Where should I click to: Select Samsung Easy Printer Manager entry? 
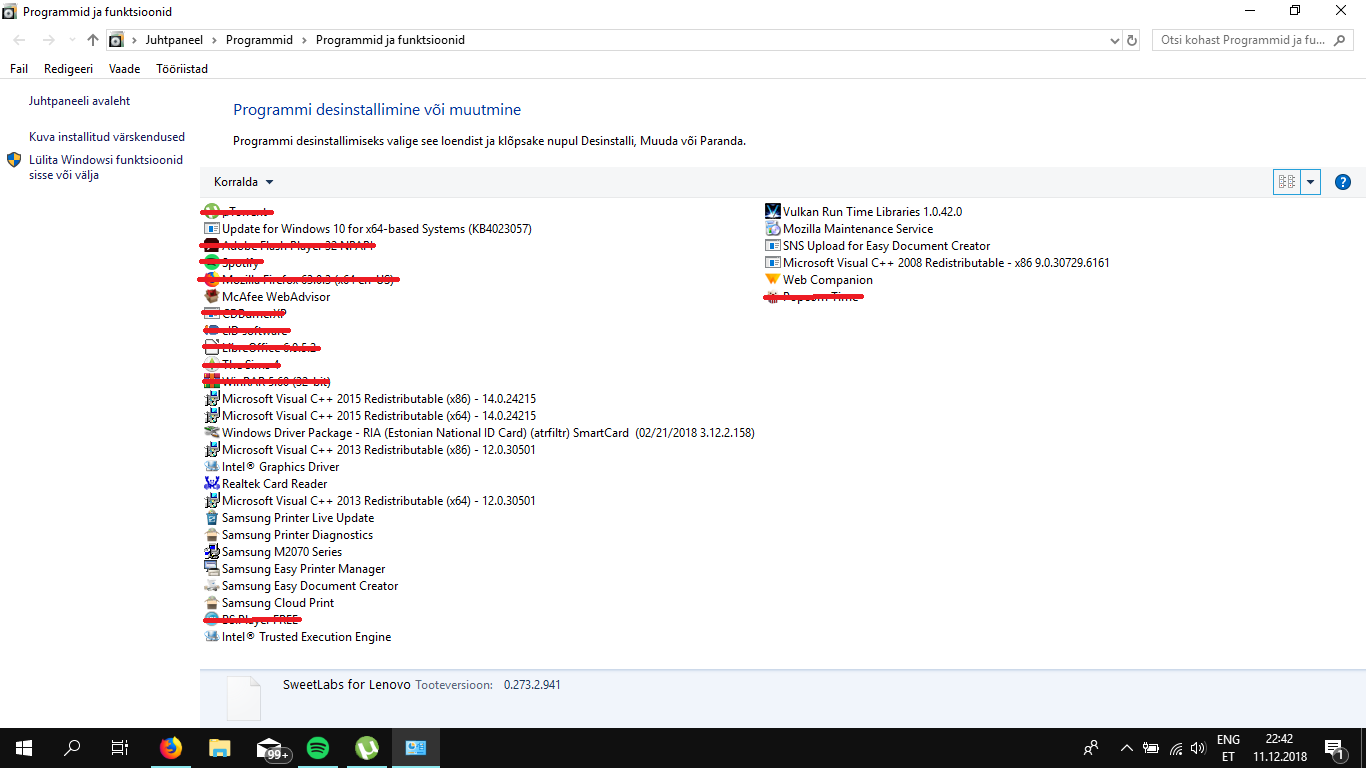[303, 569]
